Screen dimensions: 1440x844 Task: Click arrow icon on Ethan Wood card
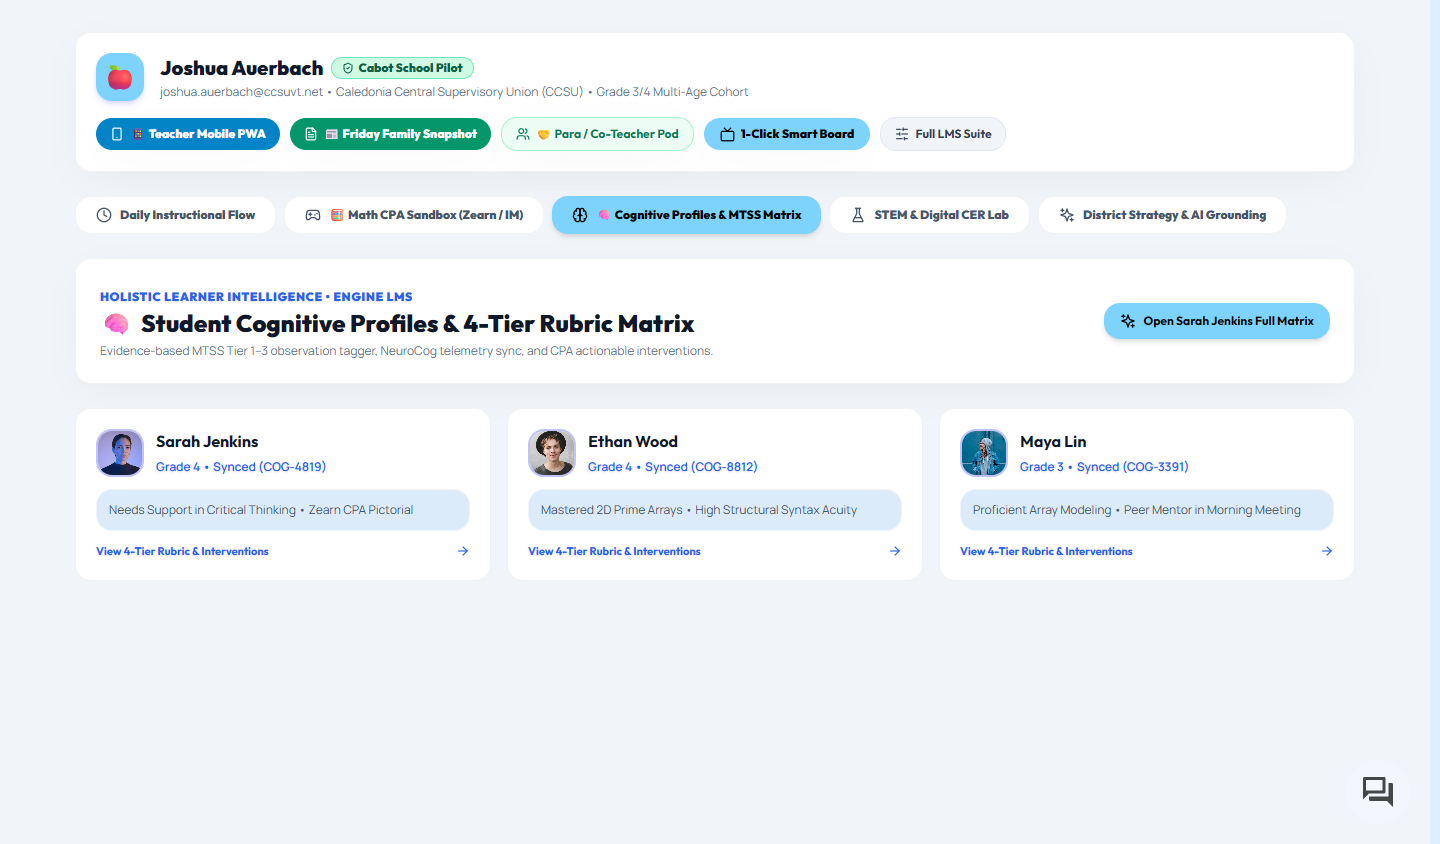(895, 551)
